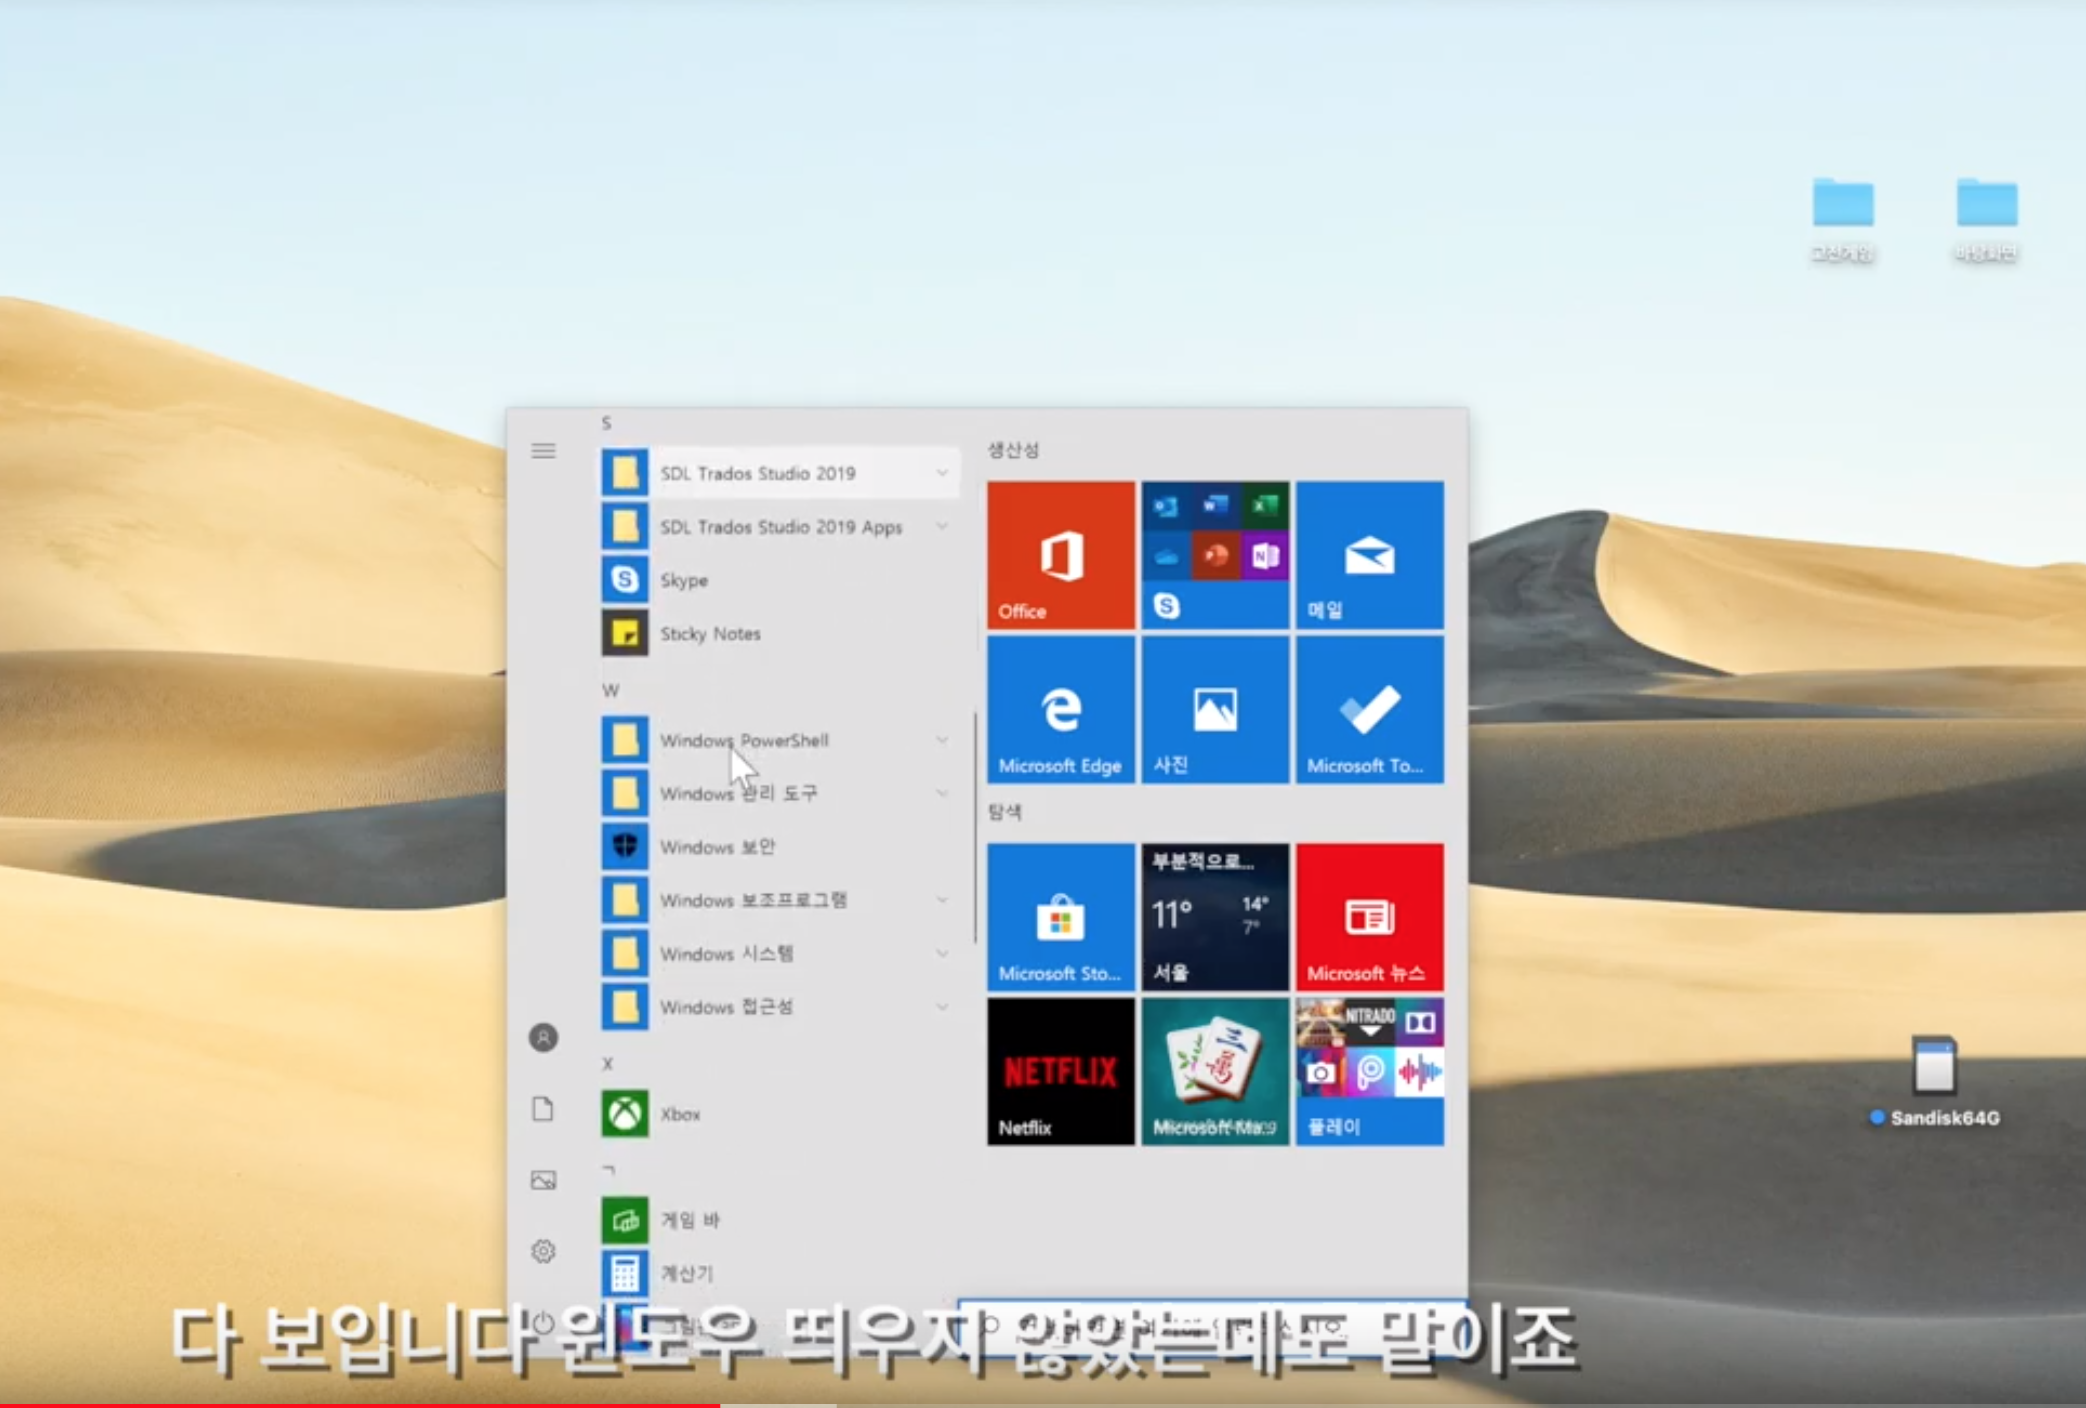2086x1408 pixels.
Task: Click the hamburger menu in Start
Action: pos(543,451)
